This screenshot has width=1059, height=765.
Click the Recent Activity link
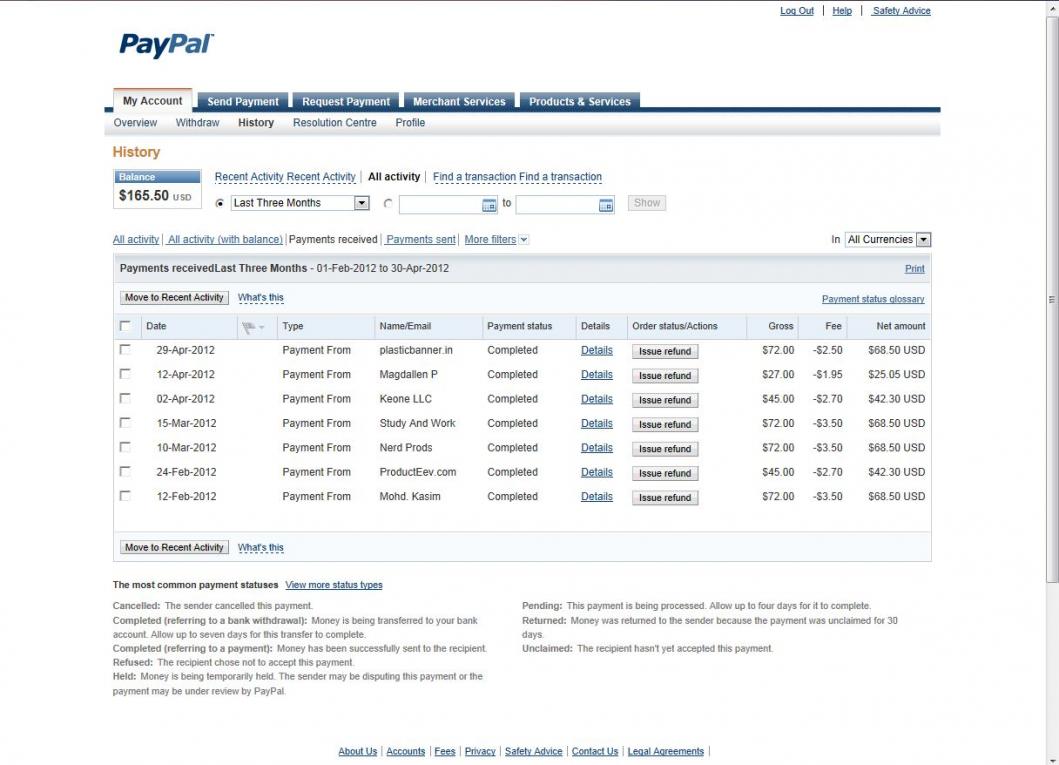point(285,177)
